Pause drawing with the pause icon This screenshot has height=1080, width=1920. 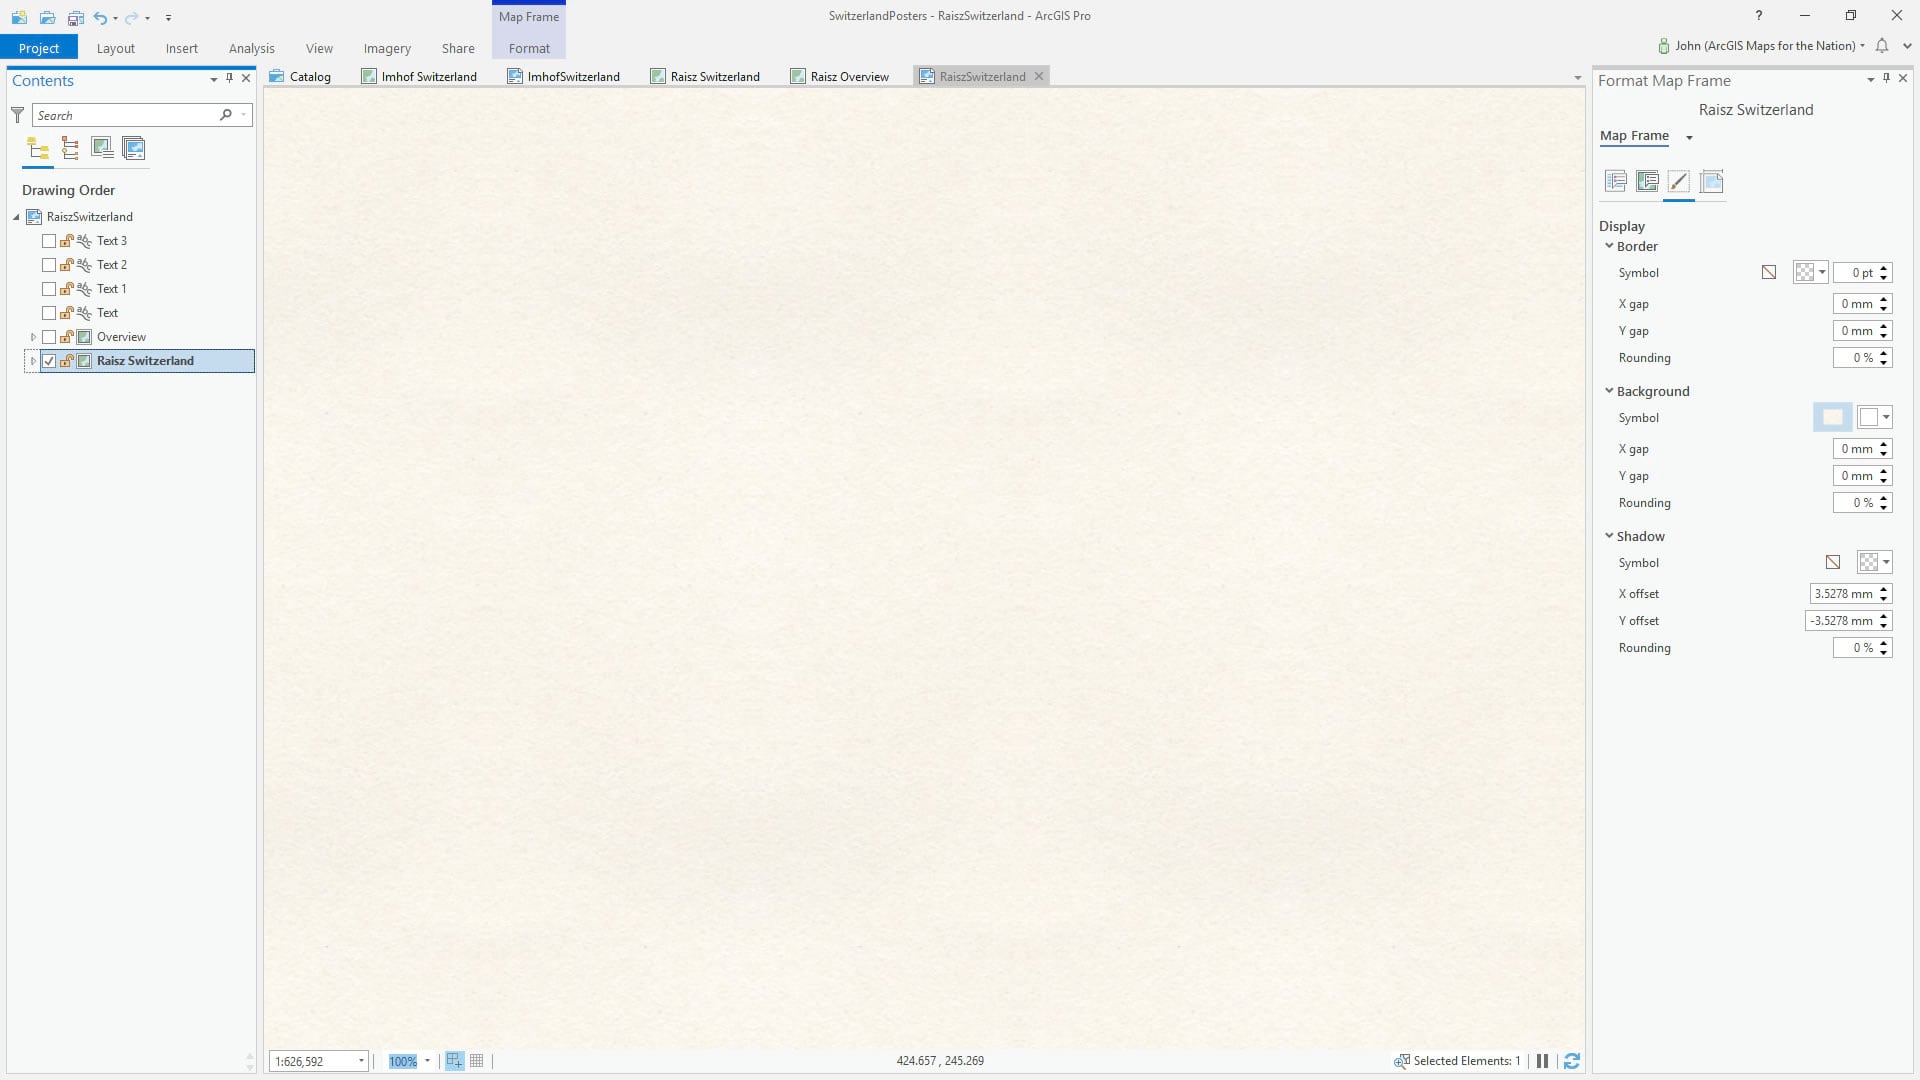(x=1542, y=1061)
